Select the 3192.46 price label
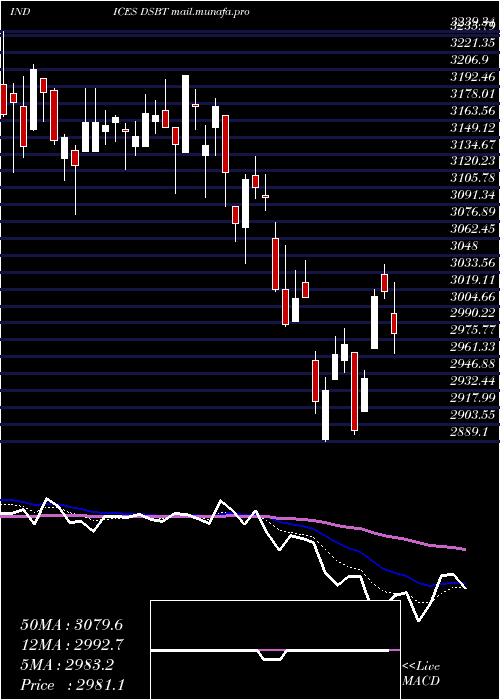Screen dimensions: 500x700 click(473, 77)
